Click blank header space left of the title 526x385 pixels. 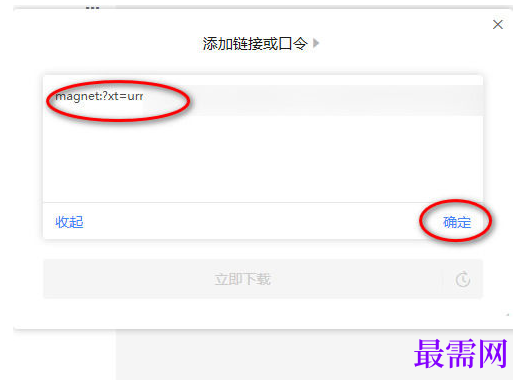(107, 44)
